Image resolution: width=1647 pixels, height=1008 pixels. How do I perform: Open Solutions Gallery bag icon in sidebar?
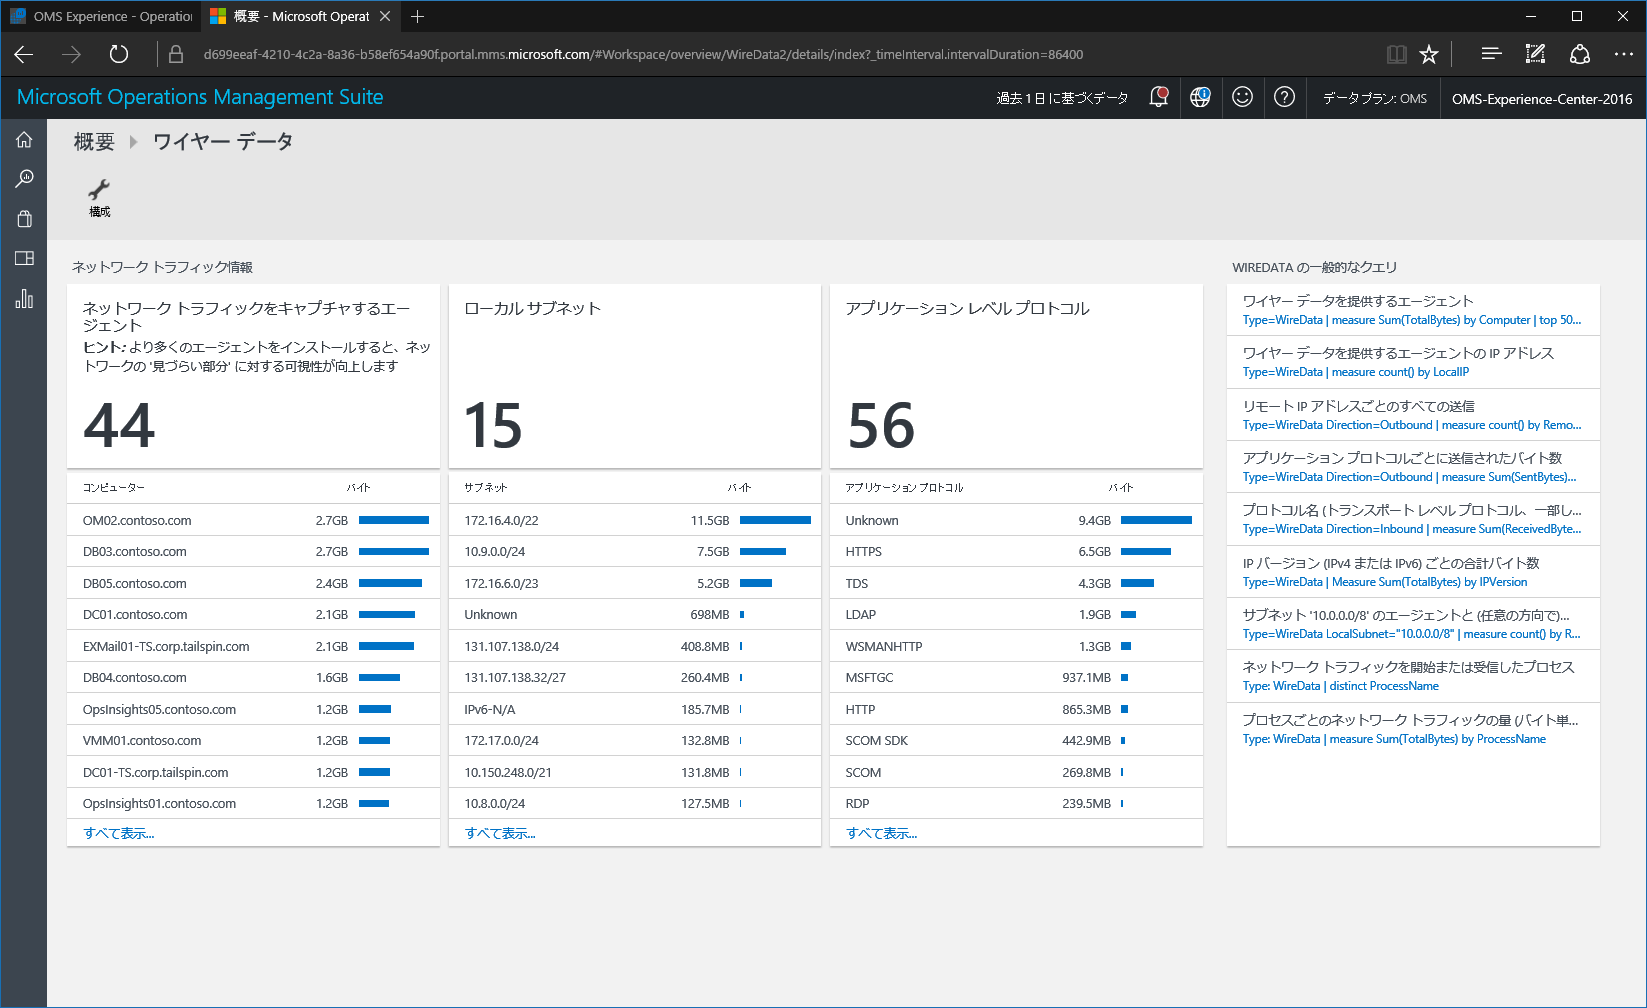pos(24,219)
